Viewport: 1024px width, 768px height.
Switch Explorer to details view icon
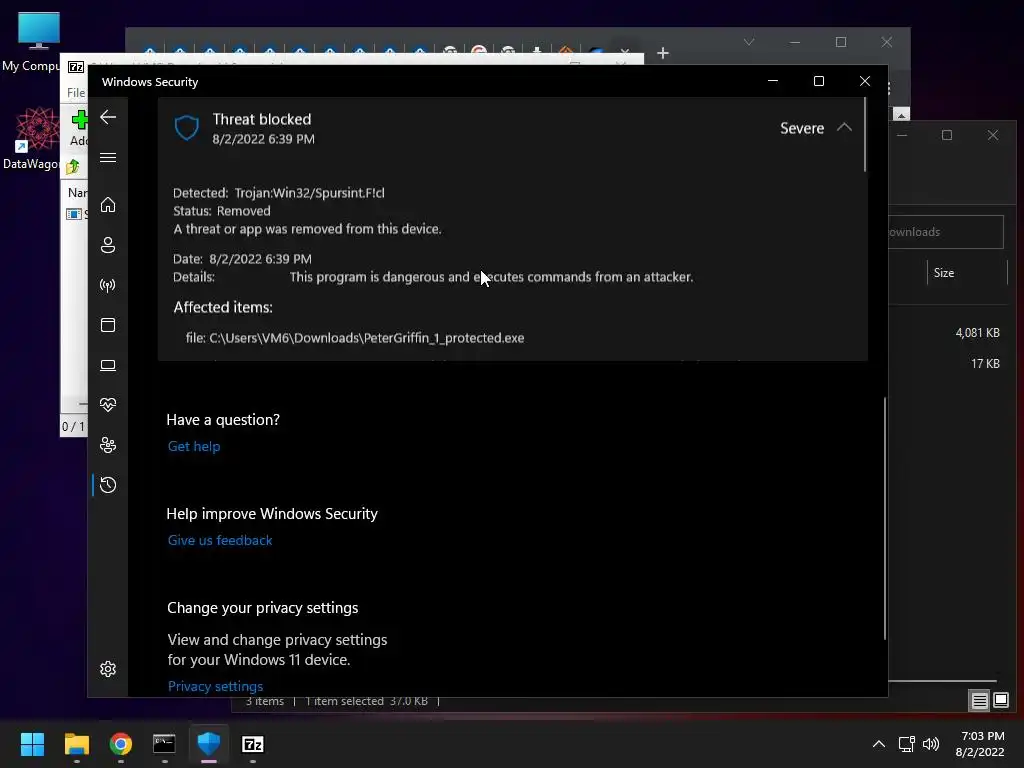click(x=980, y=701)
